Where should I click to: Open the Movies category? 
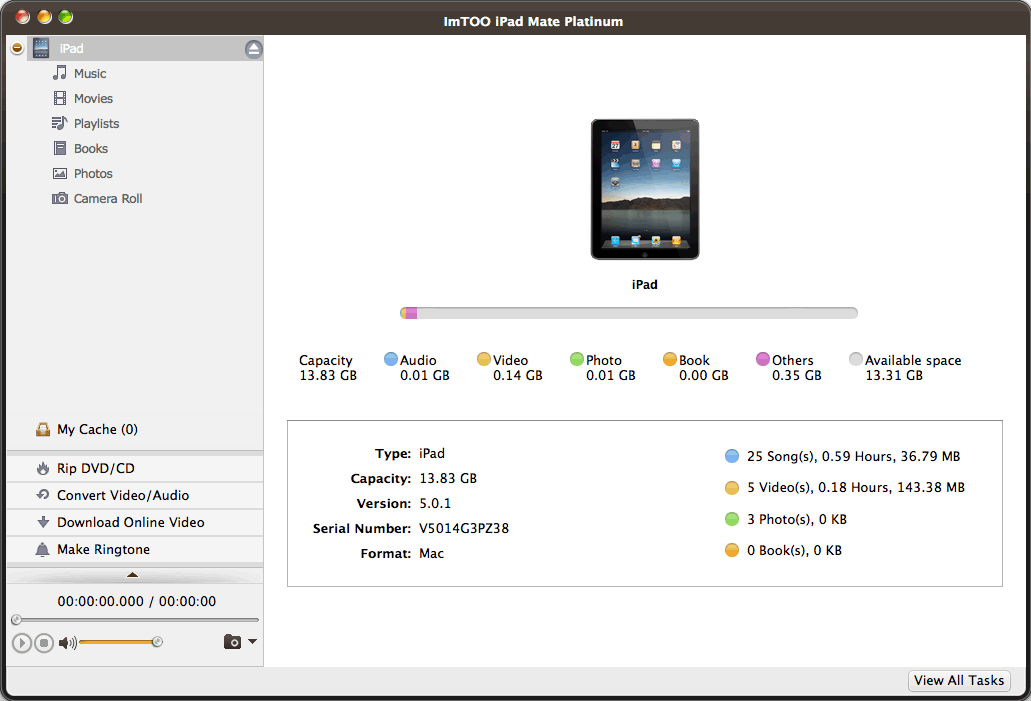coord(93,99)
